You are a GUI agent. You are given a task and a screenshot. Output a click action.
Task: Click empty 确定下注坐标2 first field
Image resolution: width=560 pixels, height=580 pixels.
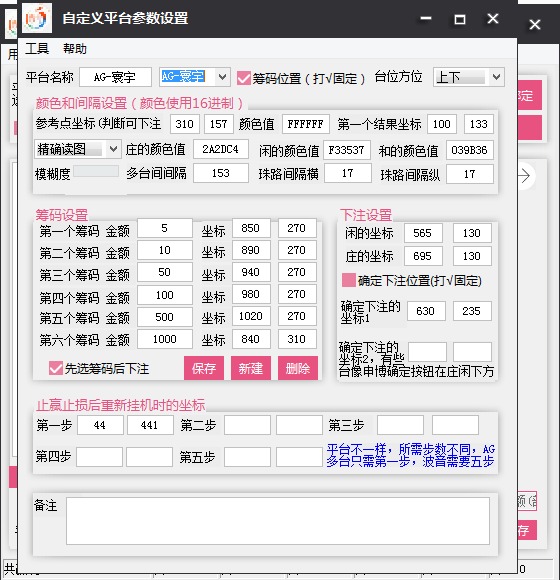click(427, 352)
